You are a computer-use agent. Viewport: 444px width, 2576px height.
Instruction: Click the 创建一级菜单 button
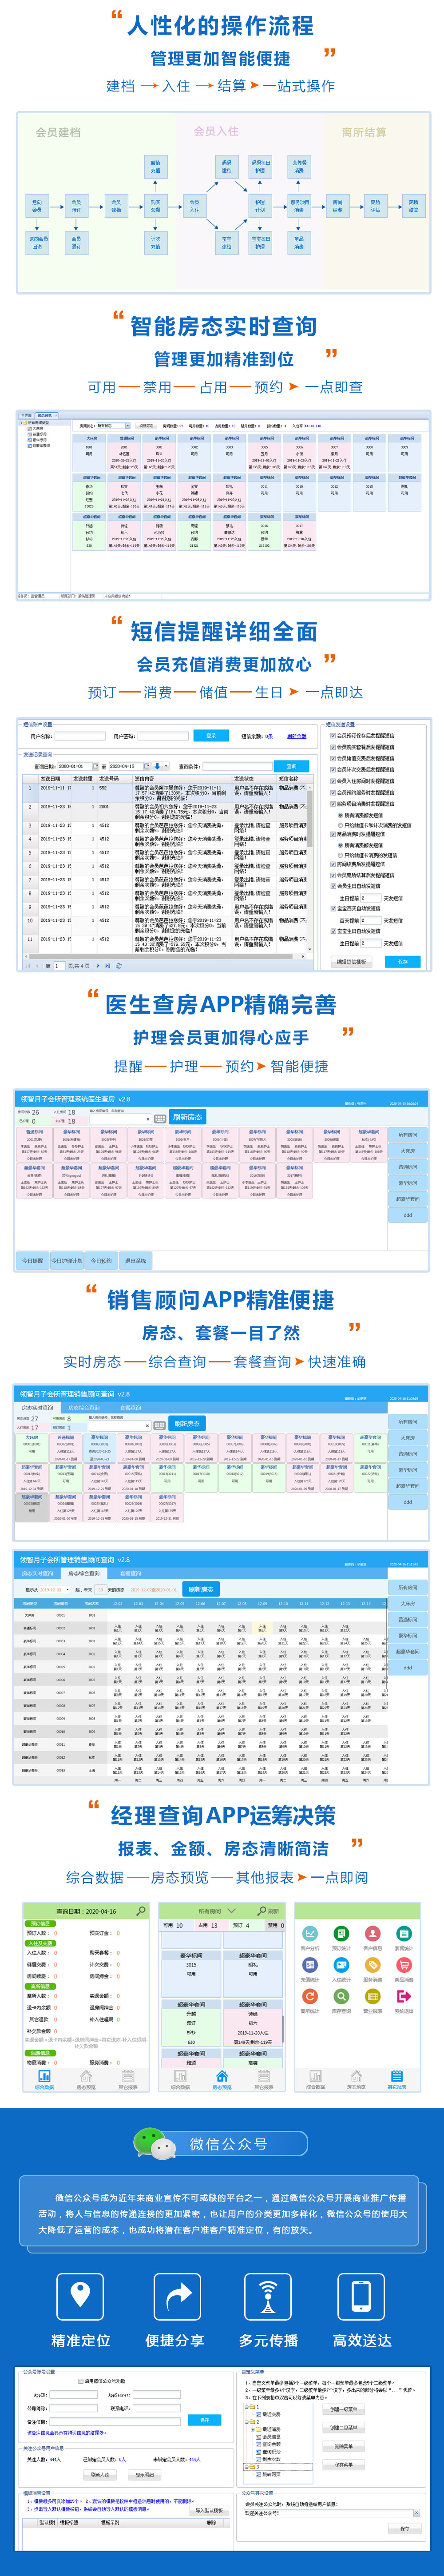click(344, 2409)
